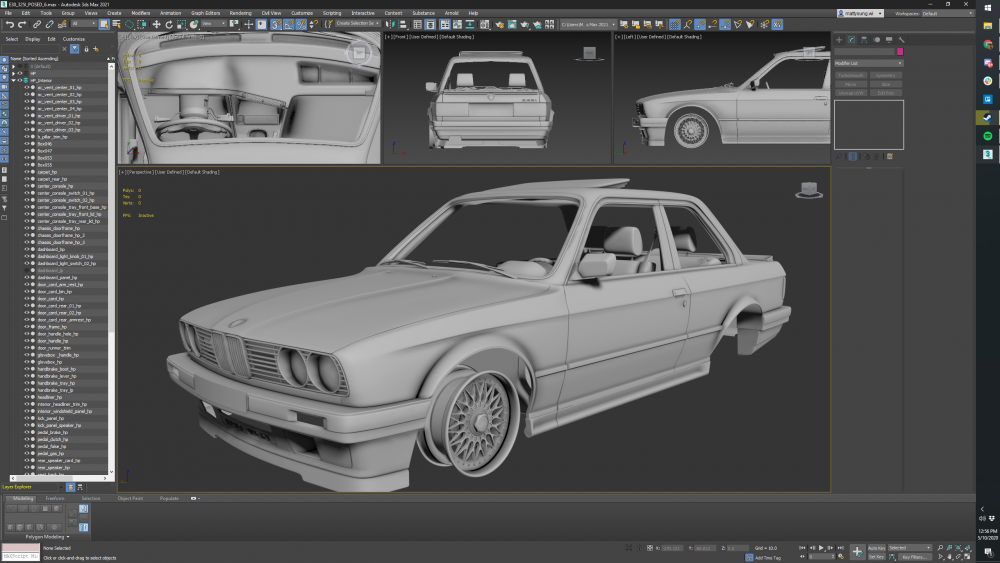The height and width of the screenshot is (563, 1000).
Task: Expand the 0 (default) layer
Action: (x=13, y=66)
